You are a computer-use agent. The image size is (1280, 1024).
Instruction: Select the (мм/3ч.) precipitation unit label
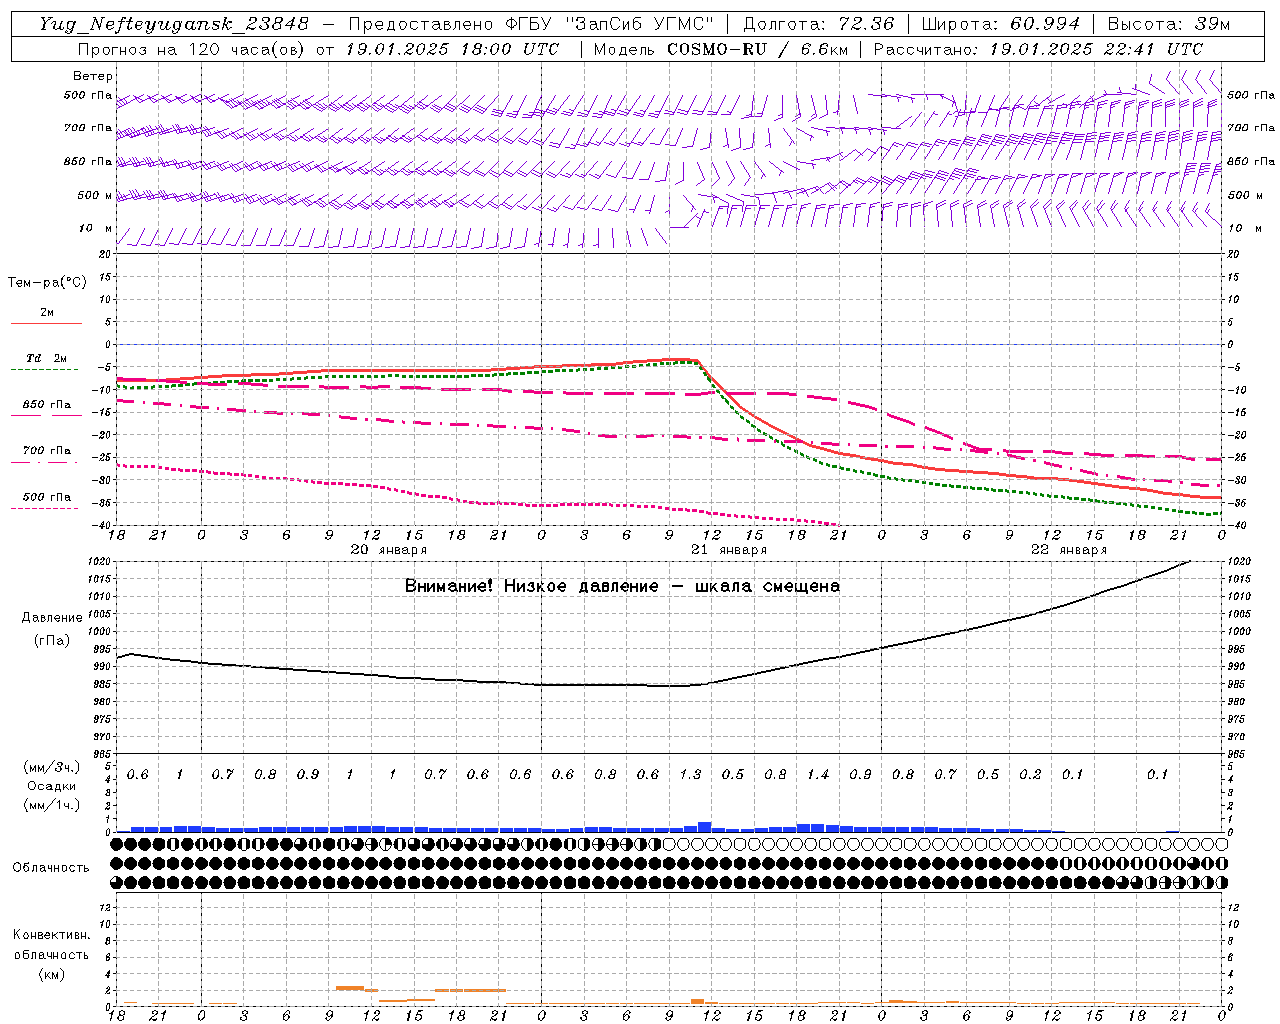52,767
